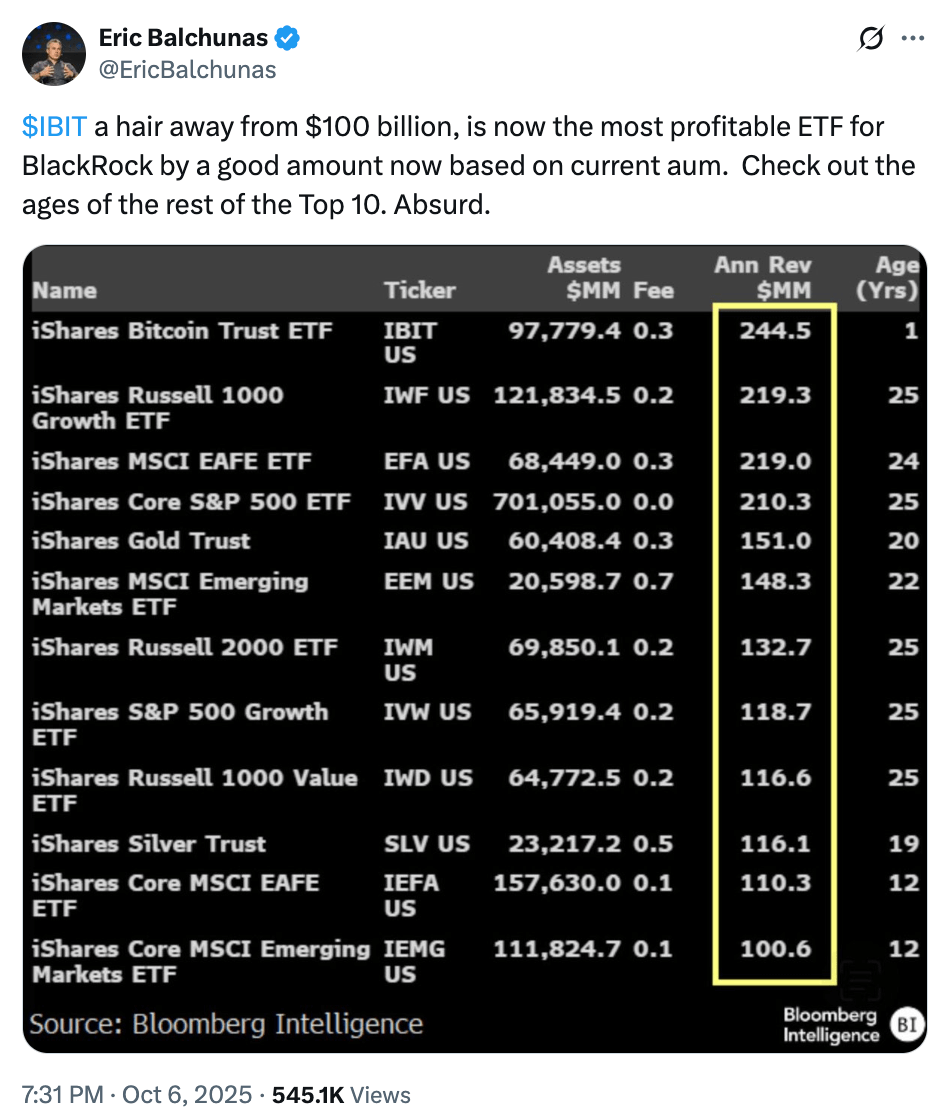The image size is (946, 1120).
Task: Click the circular BI logo in the image
Action: (905, 1024)
